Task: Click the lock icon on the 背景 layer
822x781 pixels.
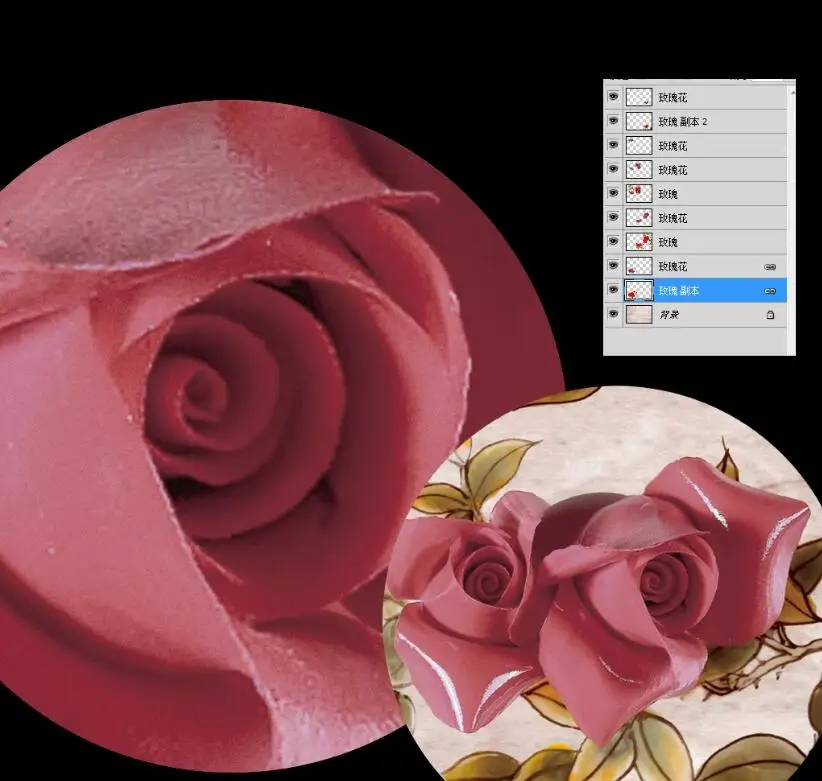Action: [x=770, y=315]
